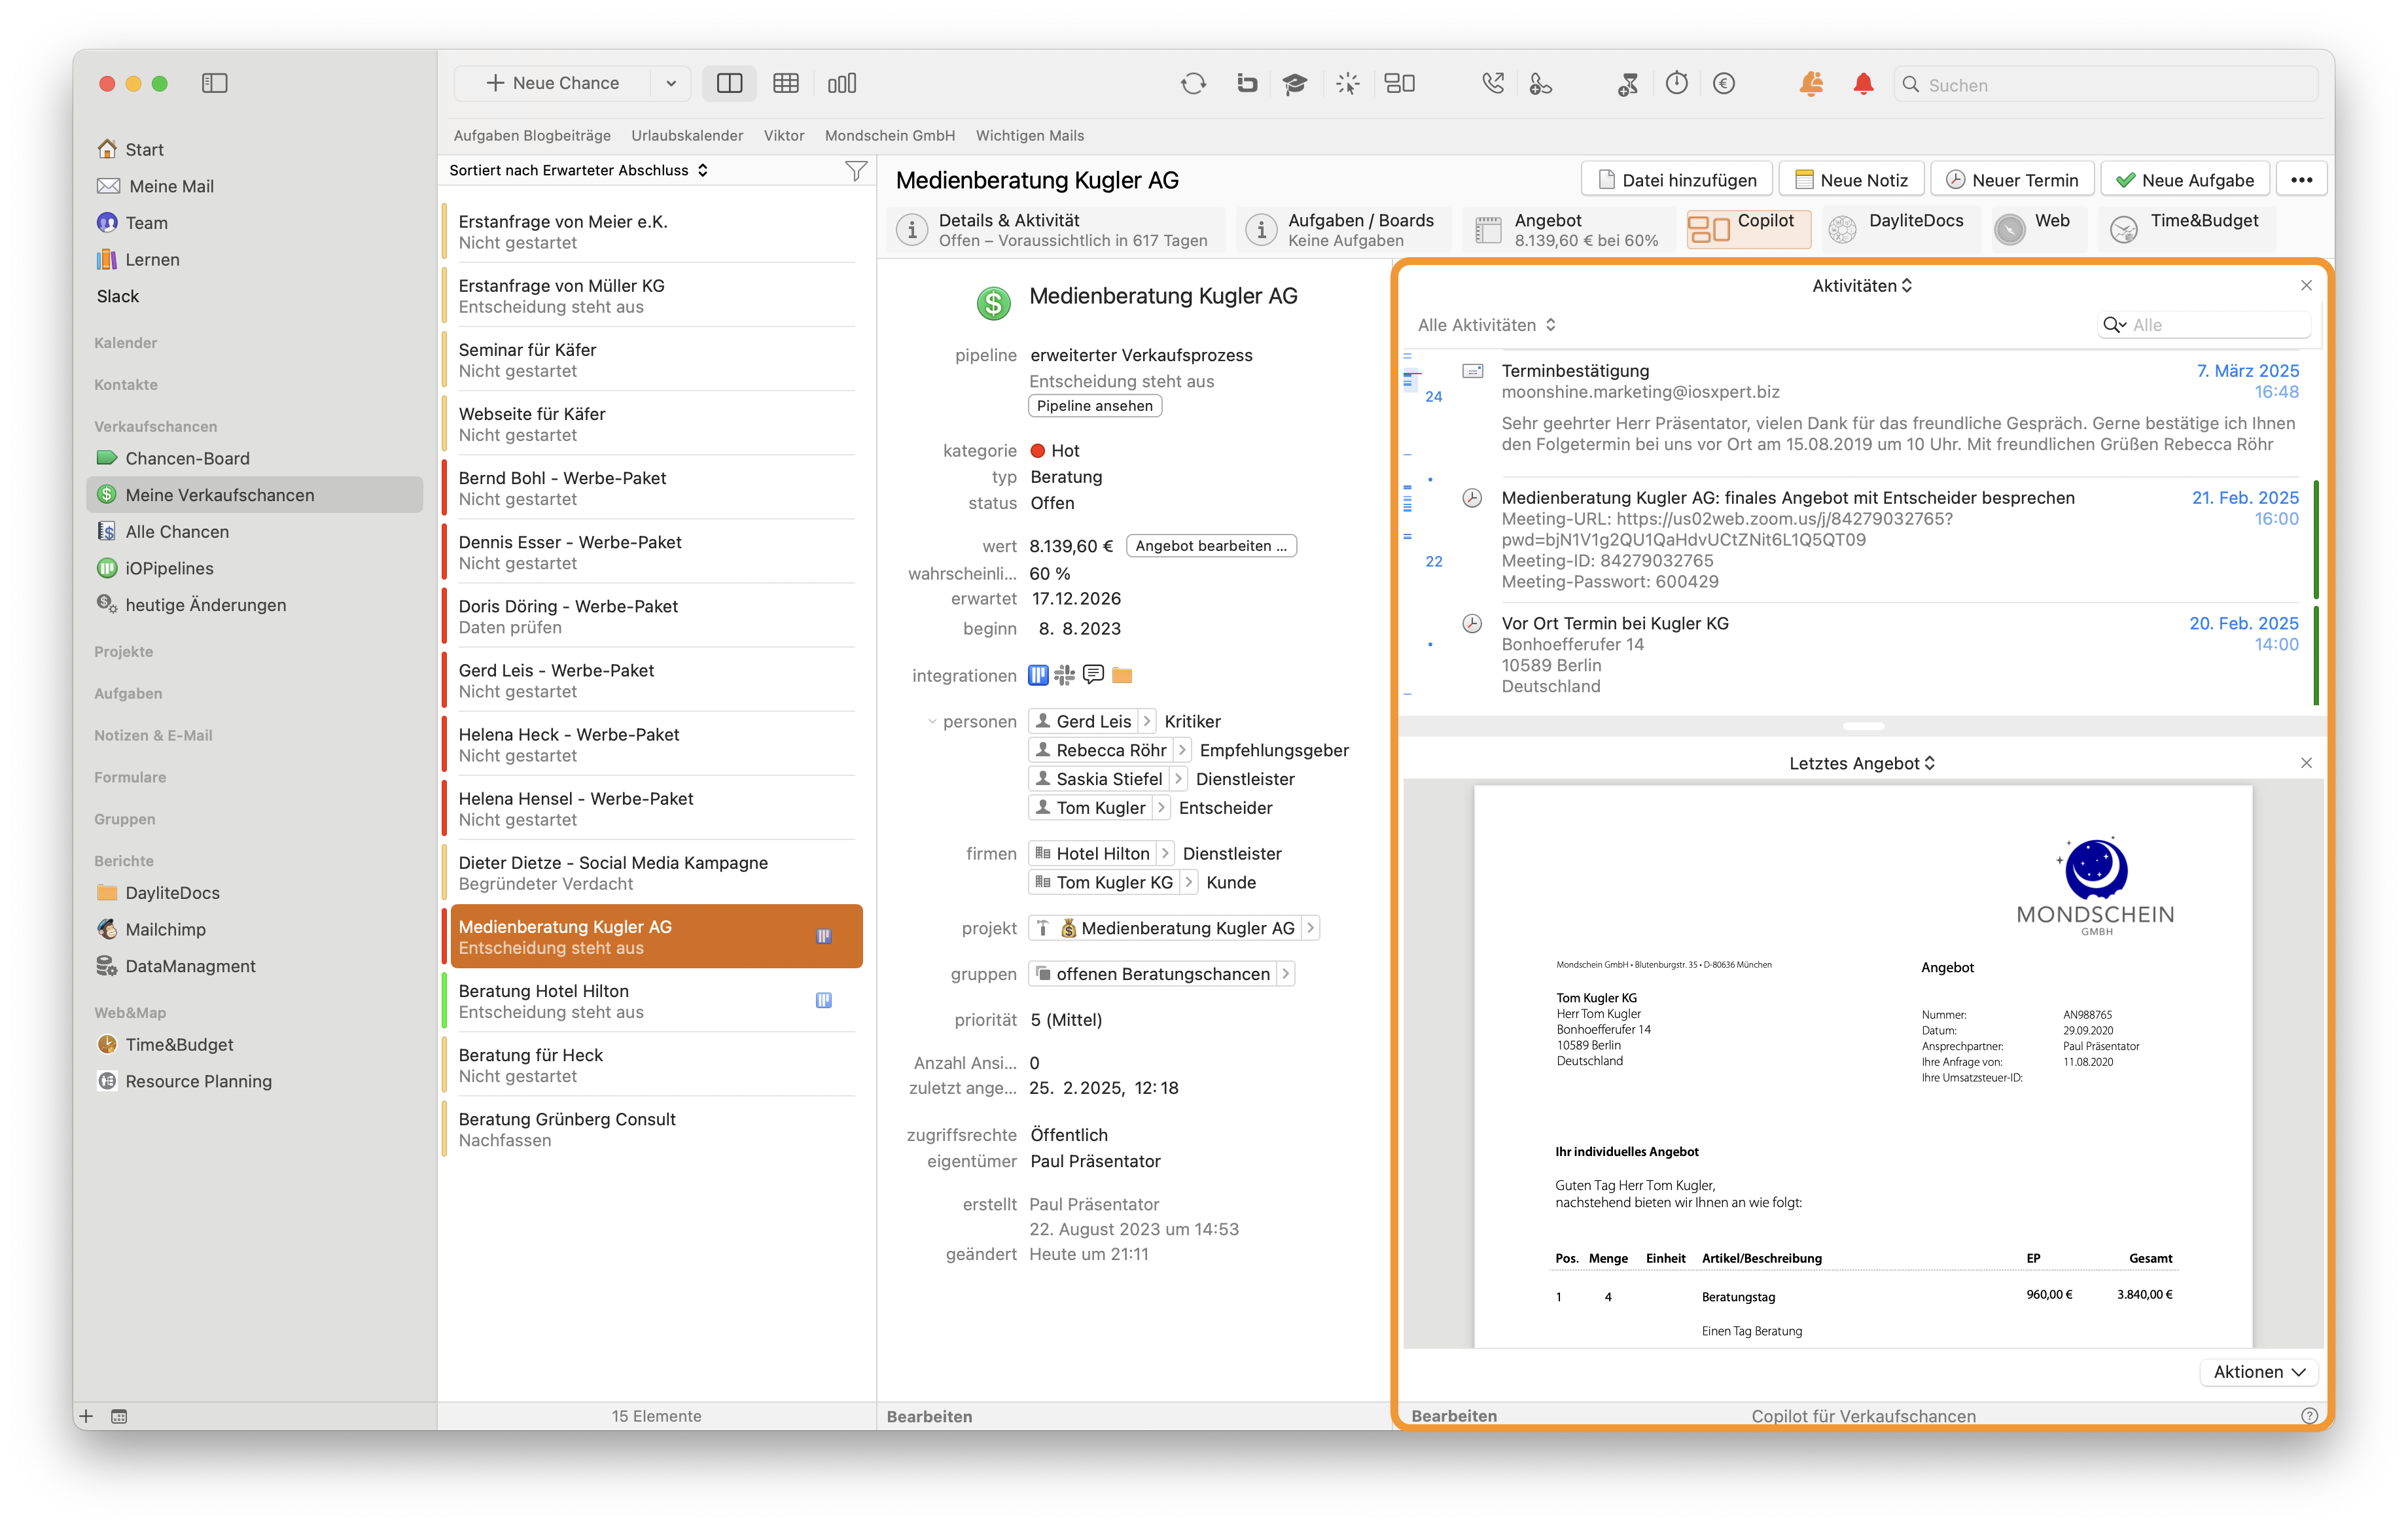Click the Neue Chance button
Screen dimensions: 2408x1527
(552, 84)
